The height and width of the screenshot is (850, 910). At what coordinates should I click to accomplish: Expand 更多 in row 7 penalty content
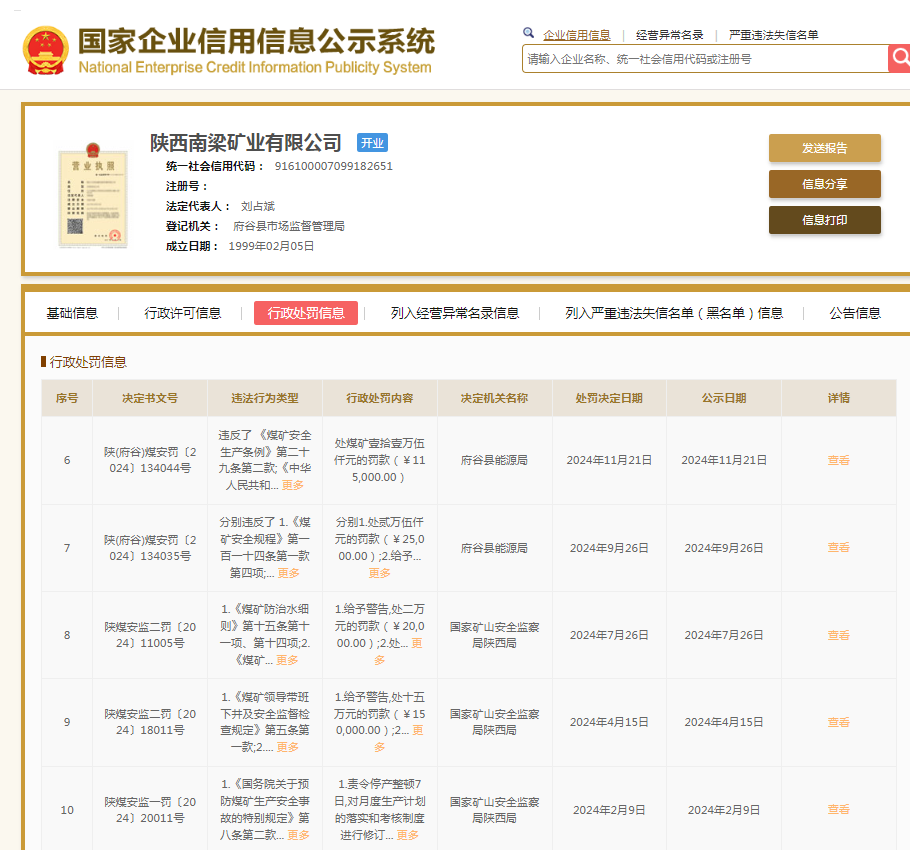tap(379, 573)
